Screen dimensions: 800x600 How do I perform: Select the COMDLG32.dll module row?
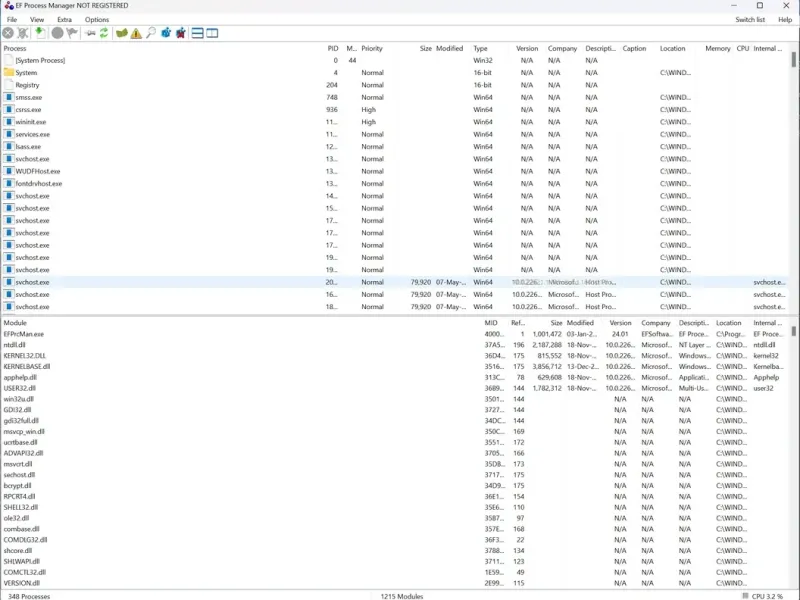(395, 540)
